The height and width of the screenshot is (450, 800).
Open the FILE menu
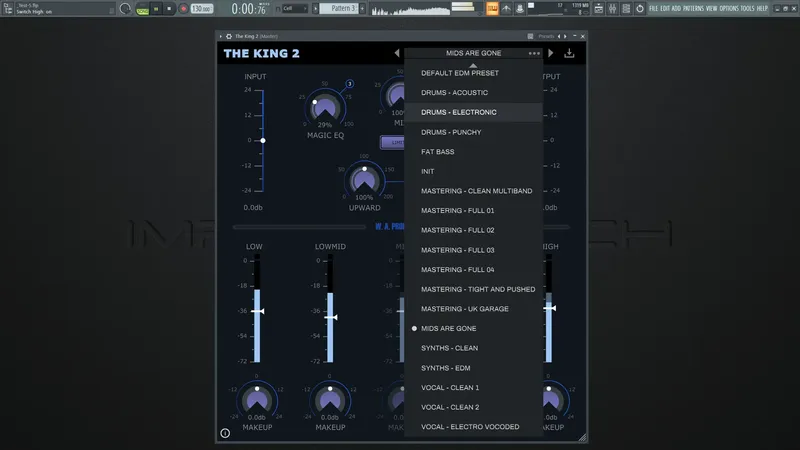[x=654, y=9]
